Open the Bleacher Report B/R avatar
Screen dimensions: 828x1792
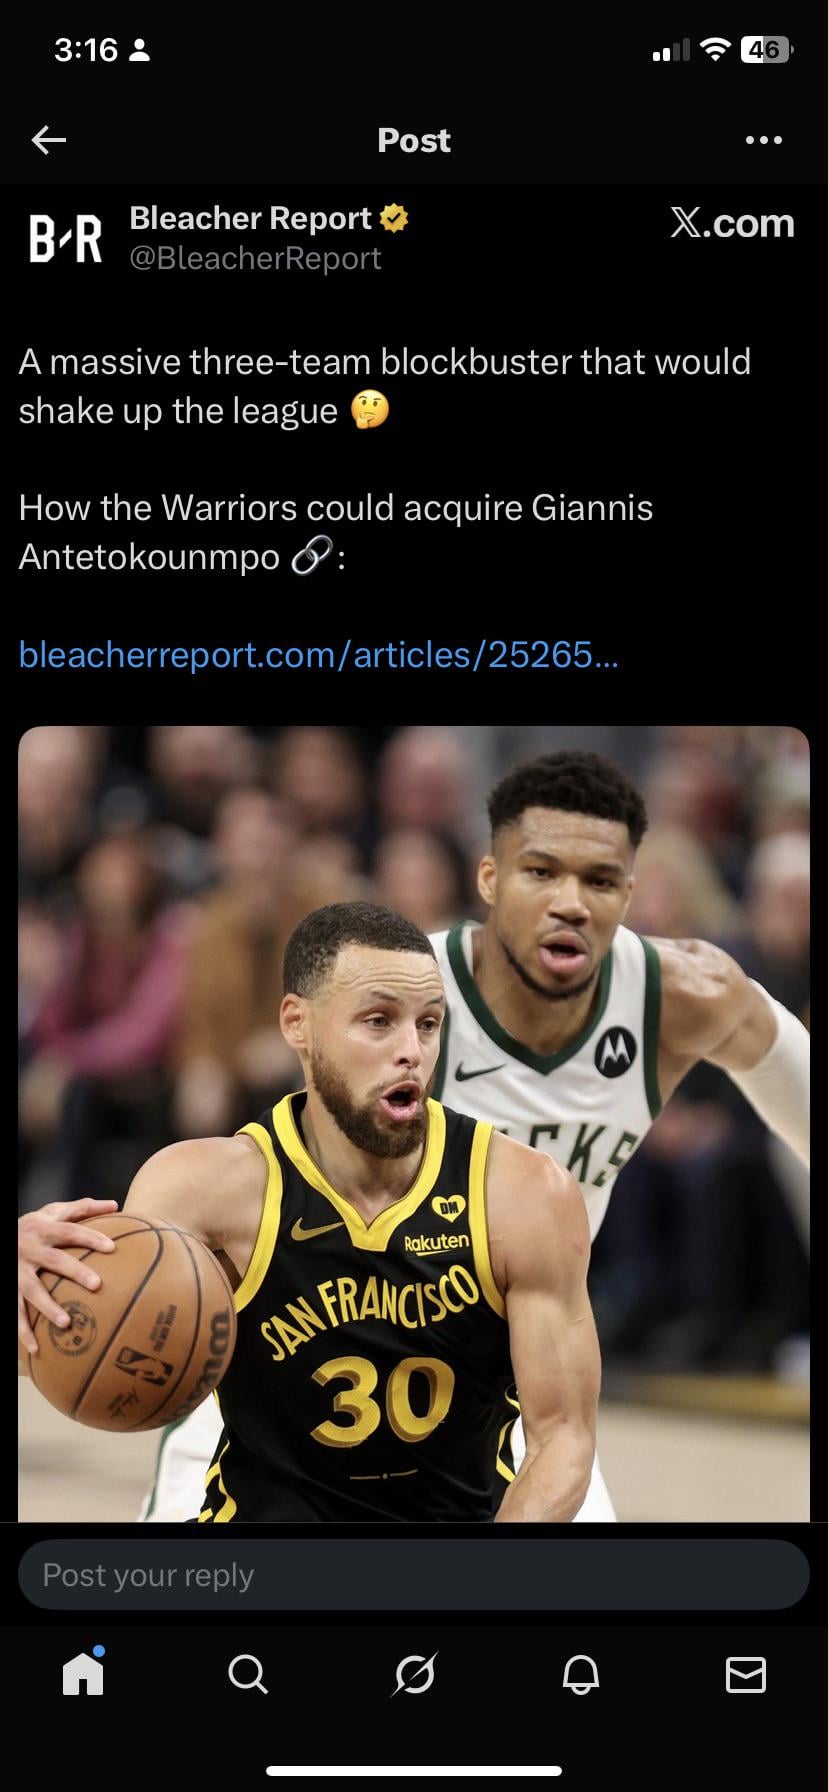(x=66, y=239)
